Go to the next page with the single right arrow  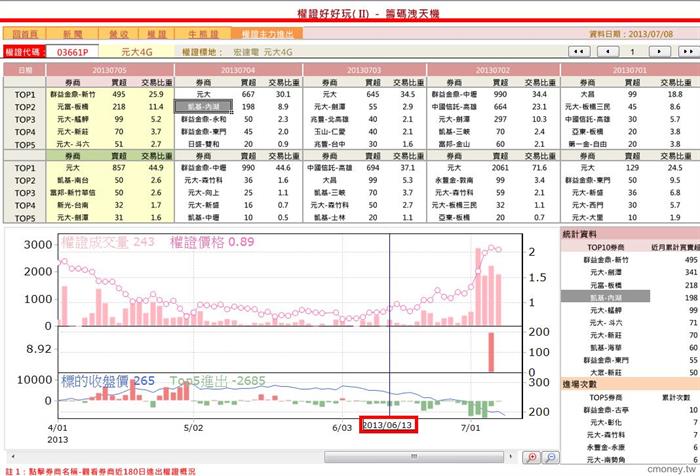660,51
